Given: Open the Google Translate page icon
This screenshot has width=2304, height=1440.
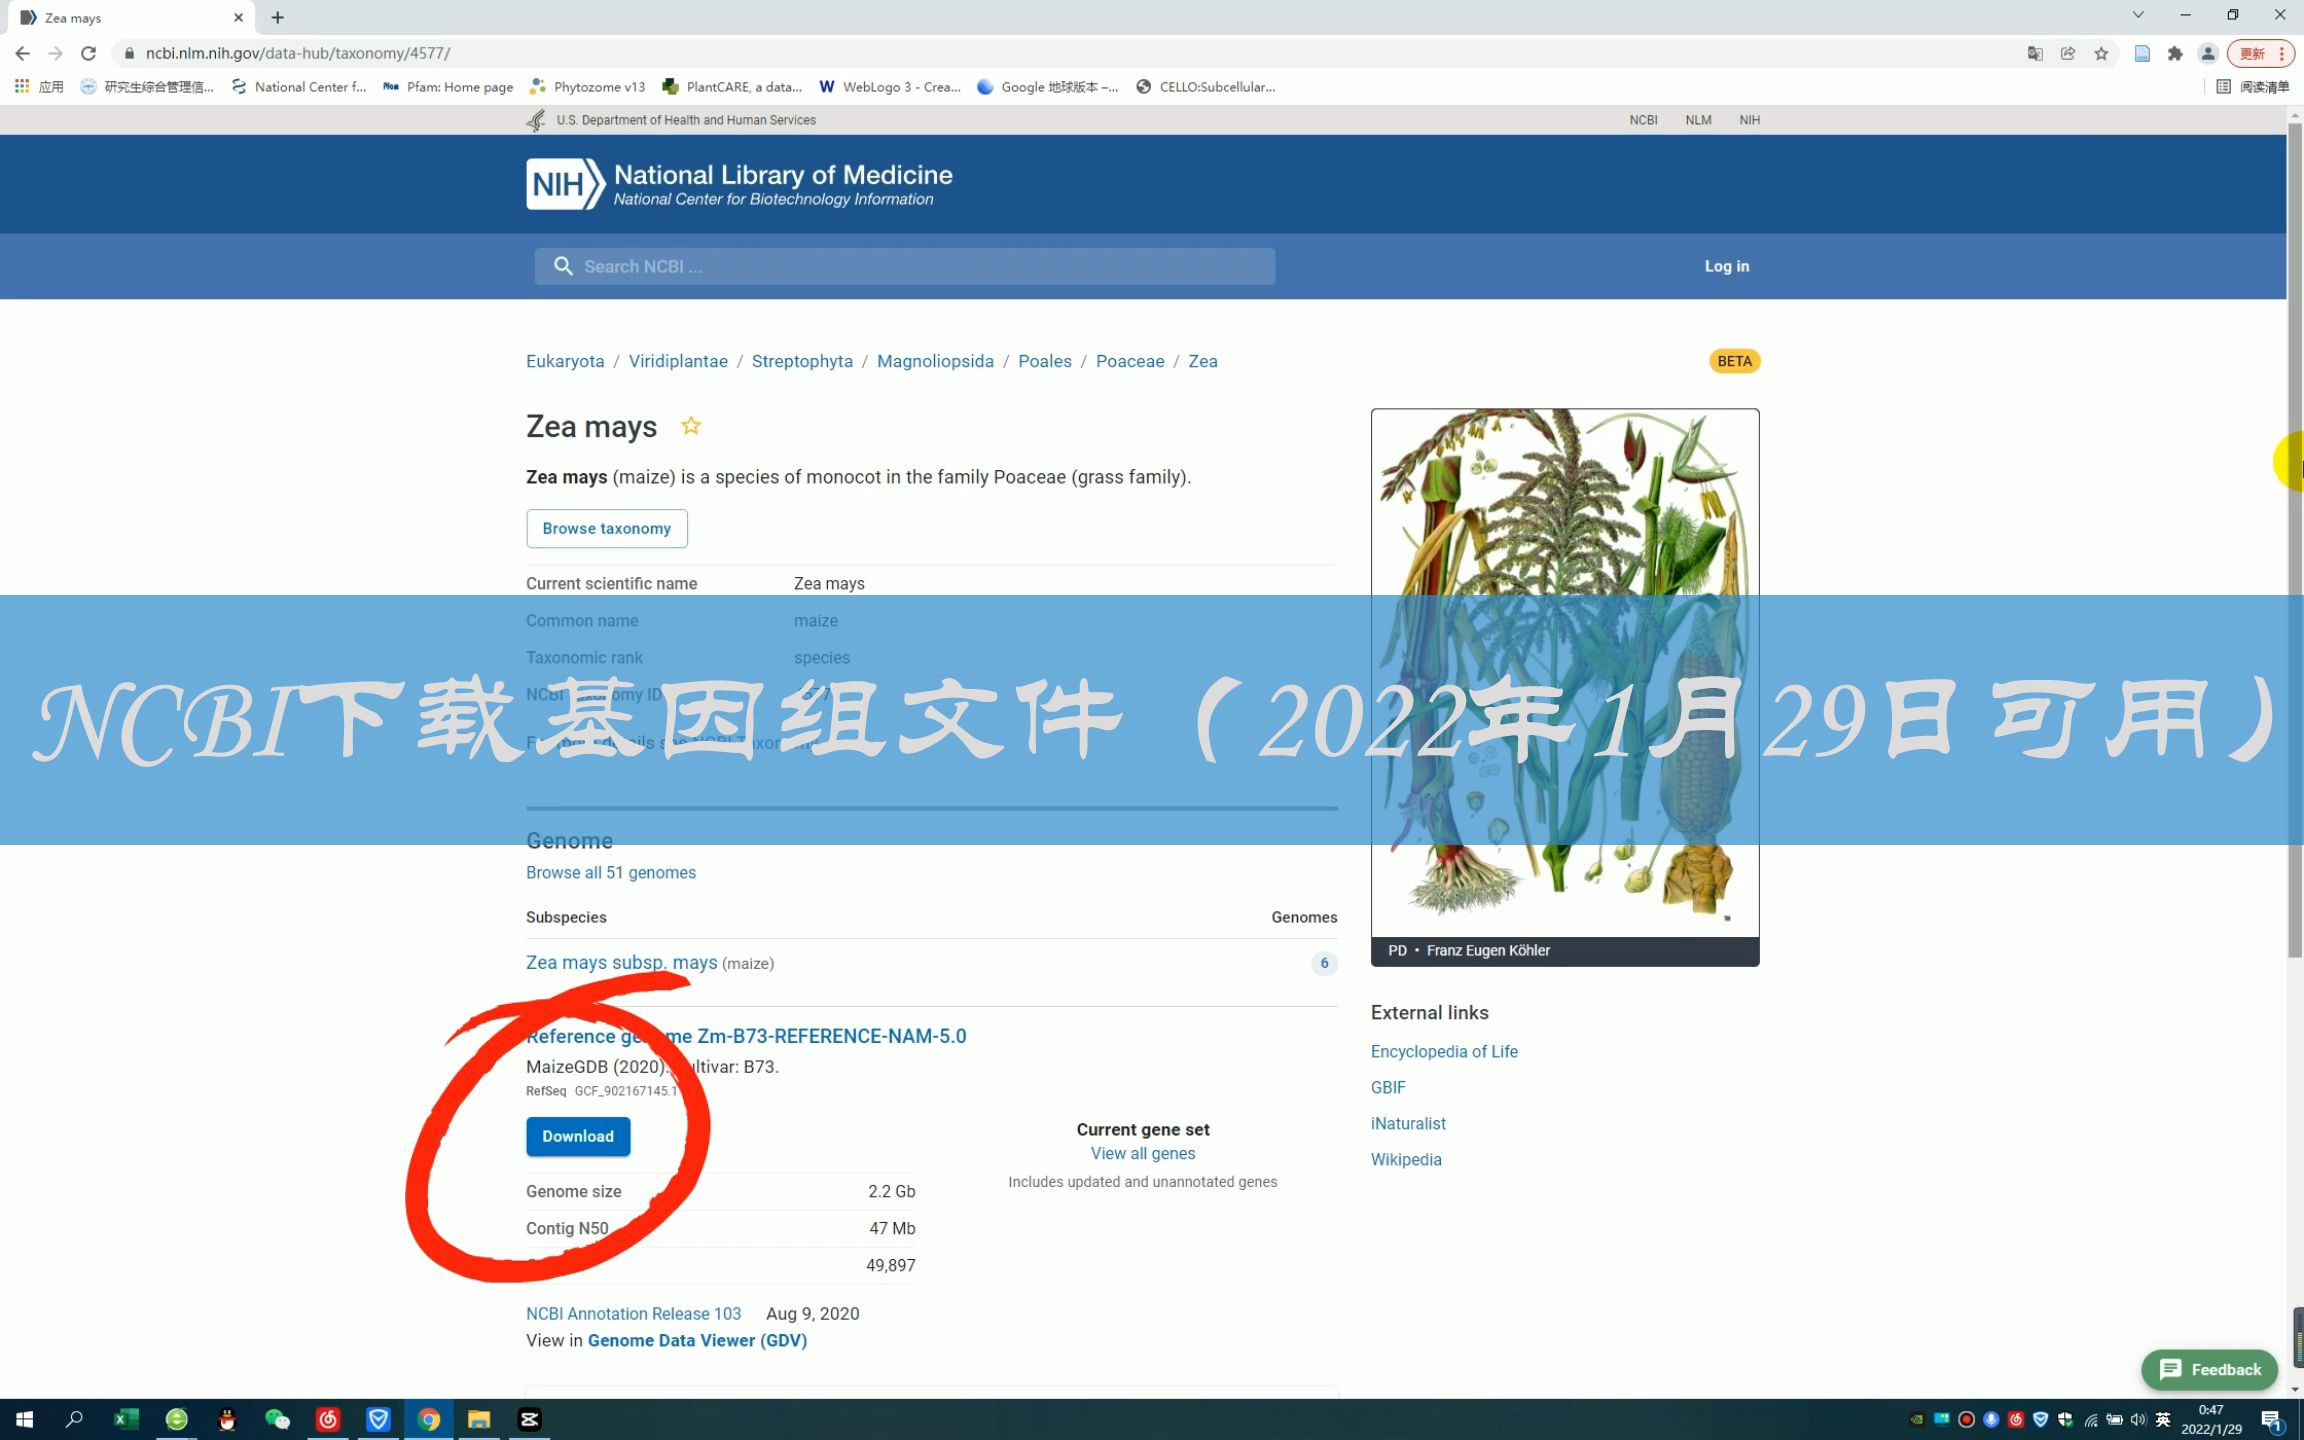Looking at the screenshot, I should click(2035, 54).
